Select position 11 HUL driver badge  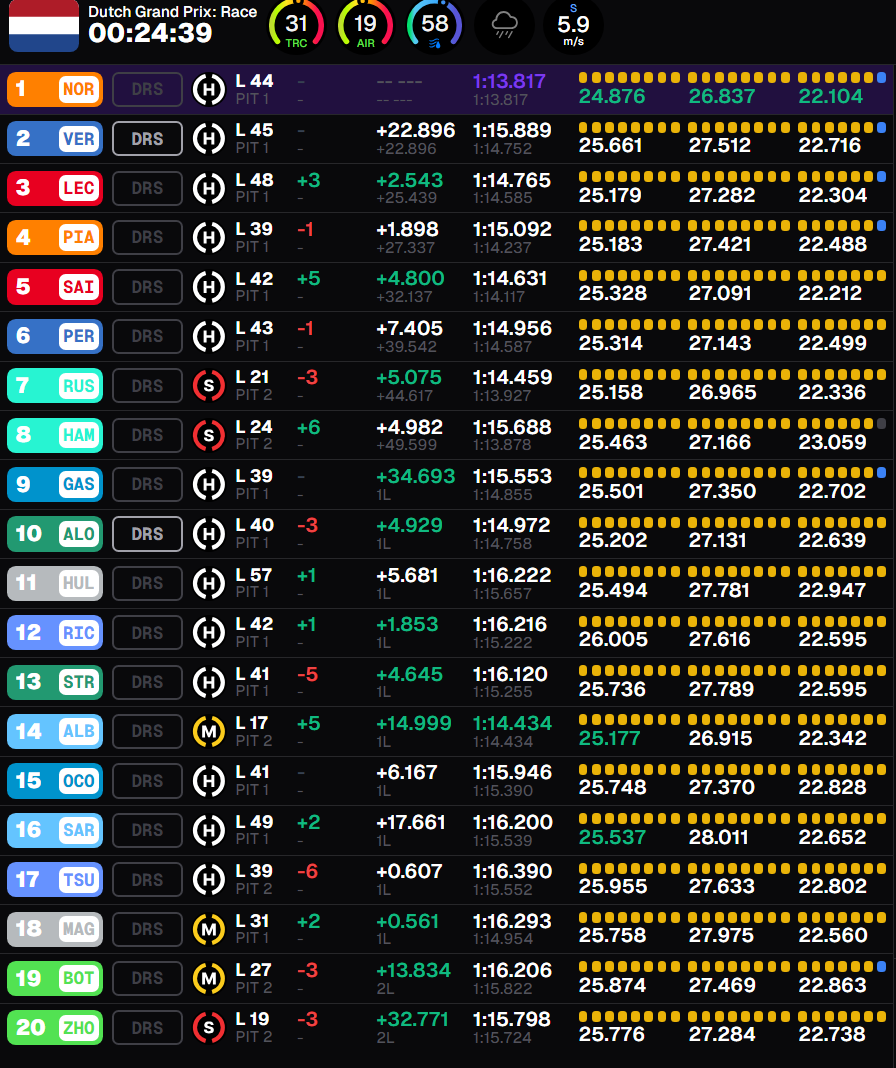coord(55,583)
